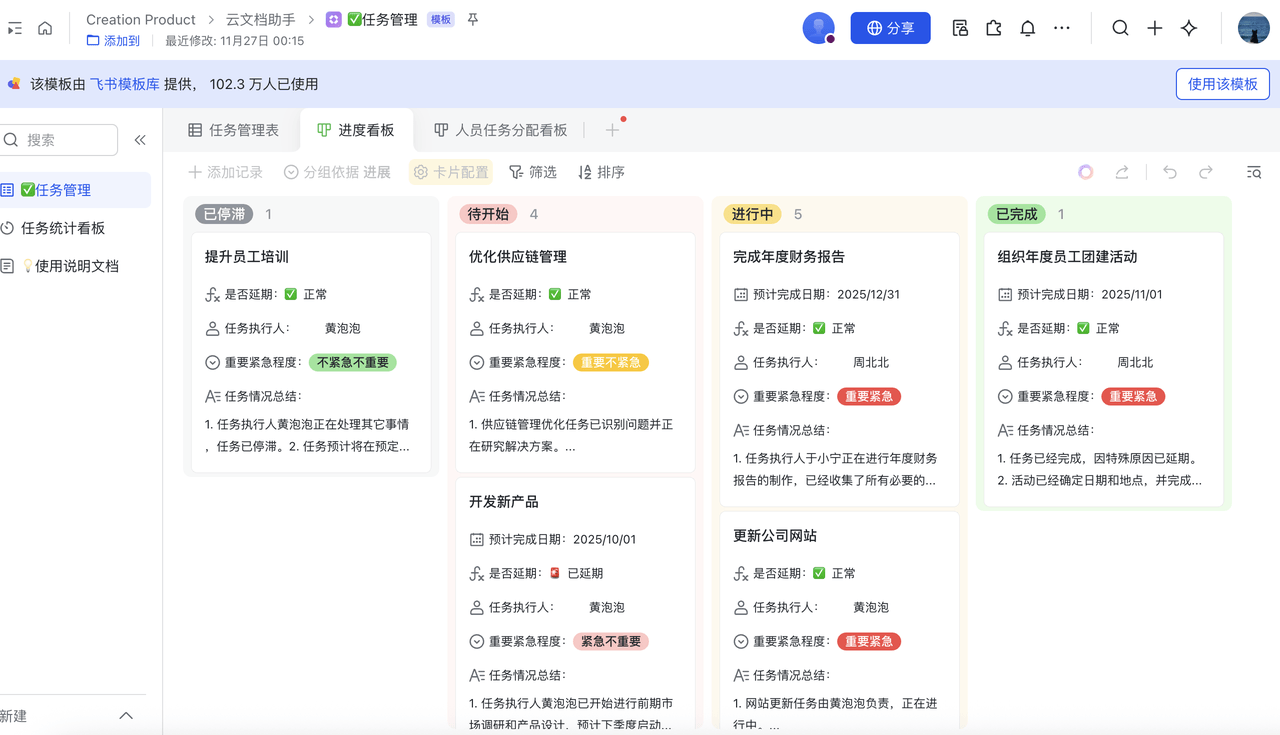Click the home icon in top bar
The height and width of the screenshot is (735, 1280).
coord(45,29)
